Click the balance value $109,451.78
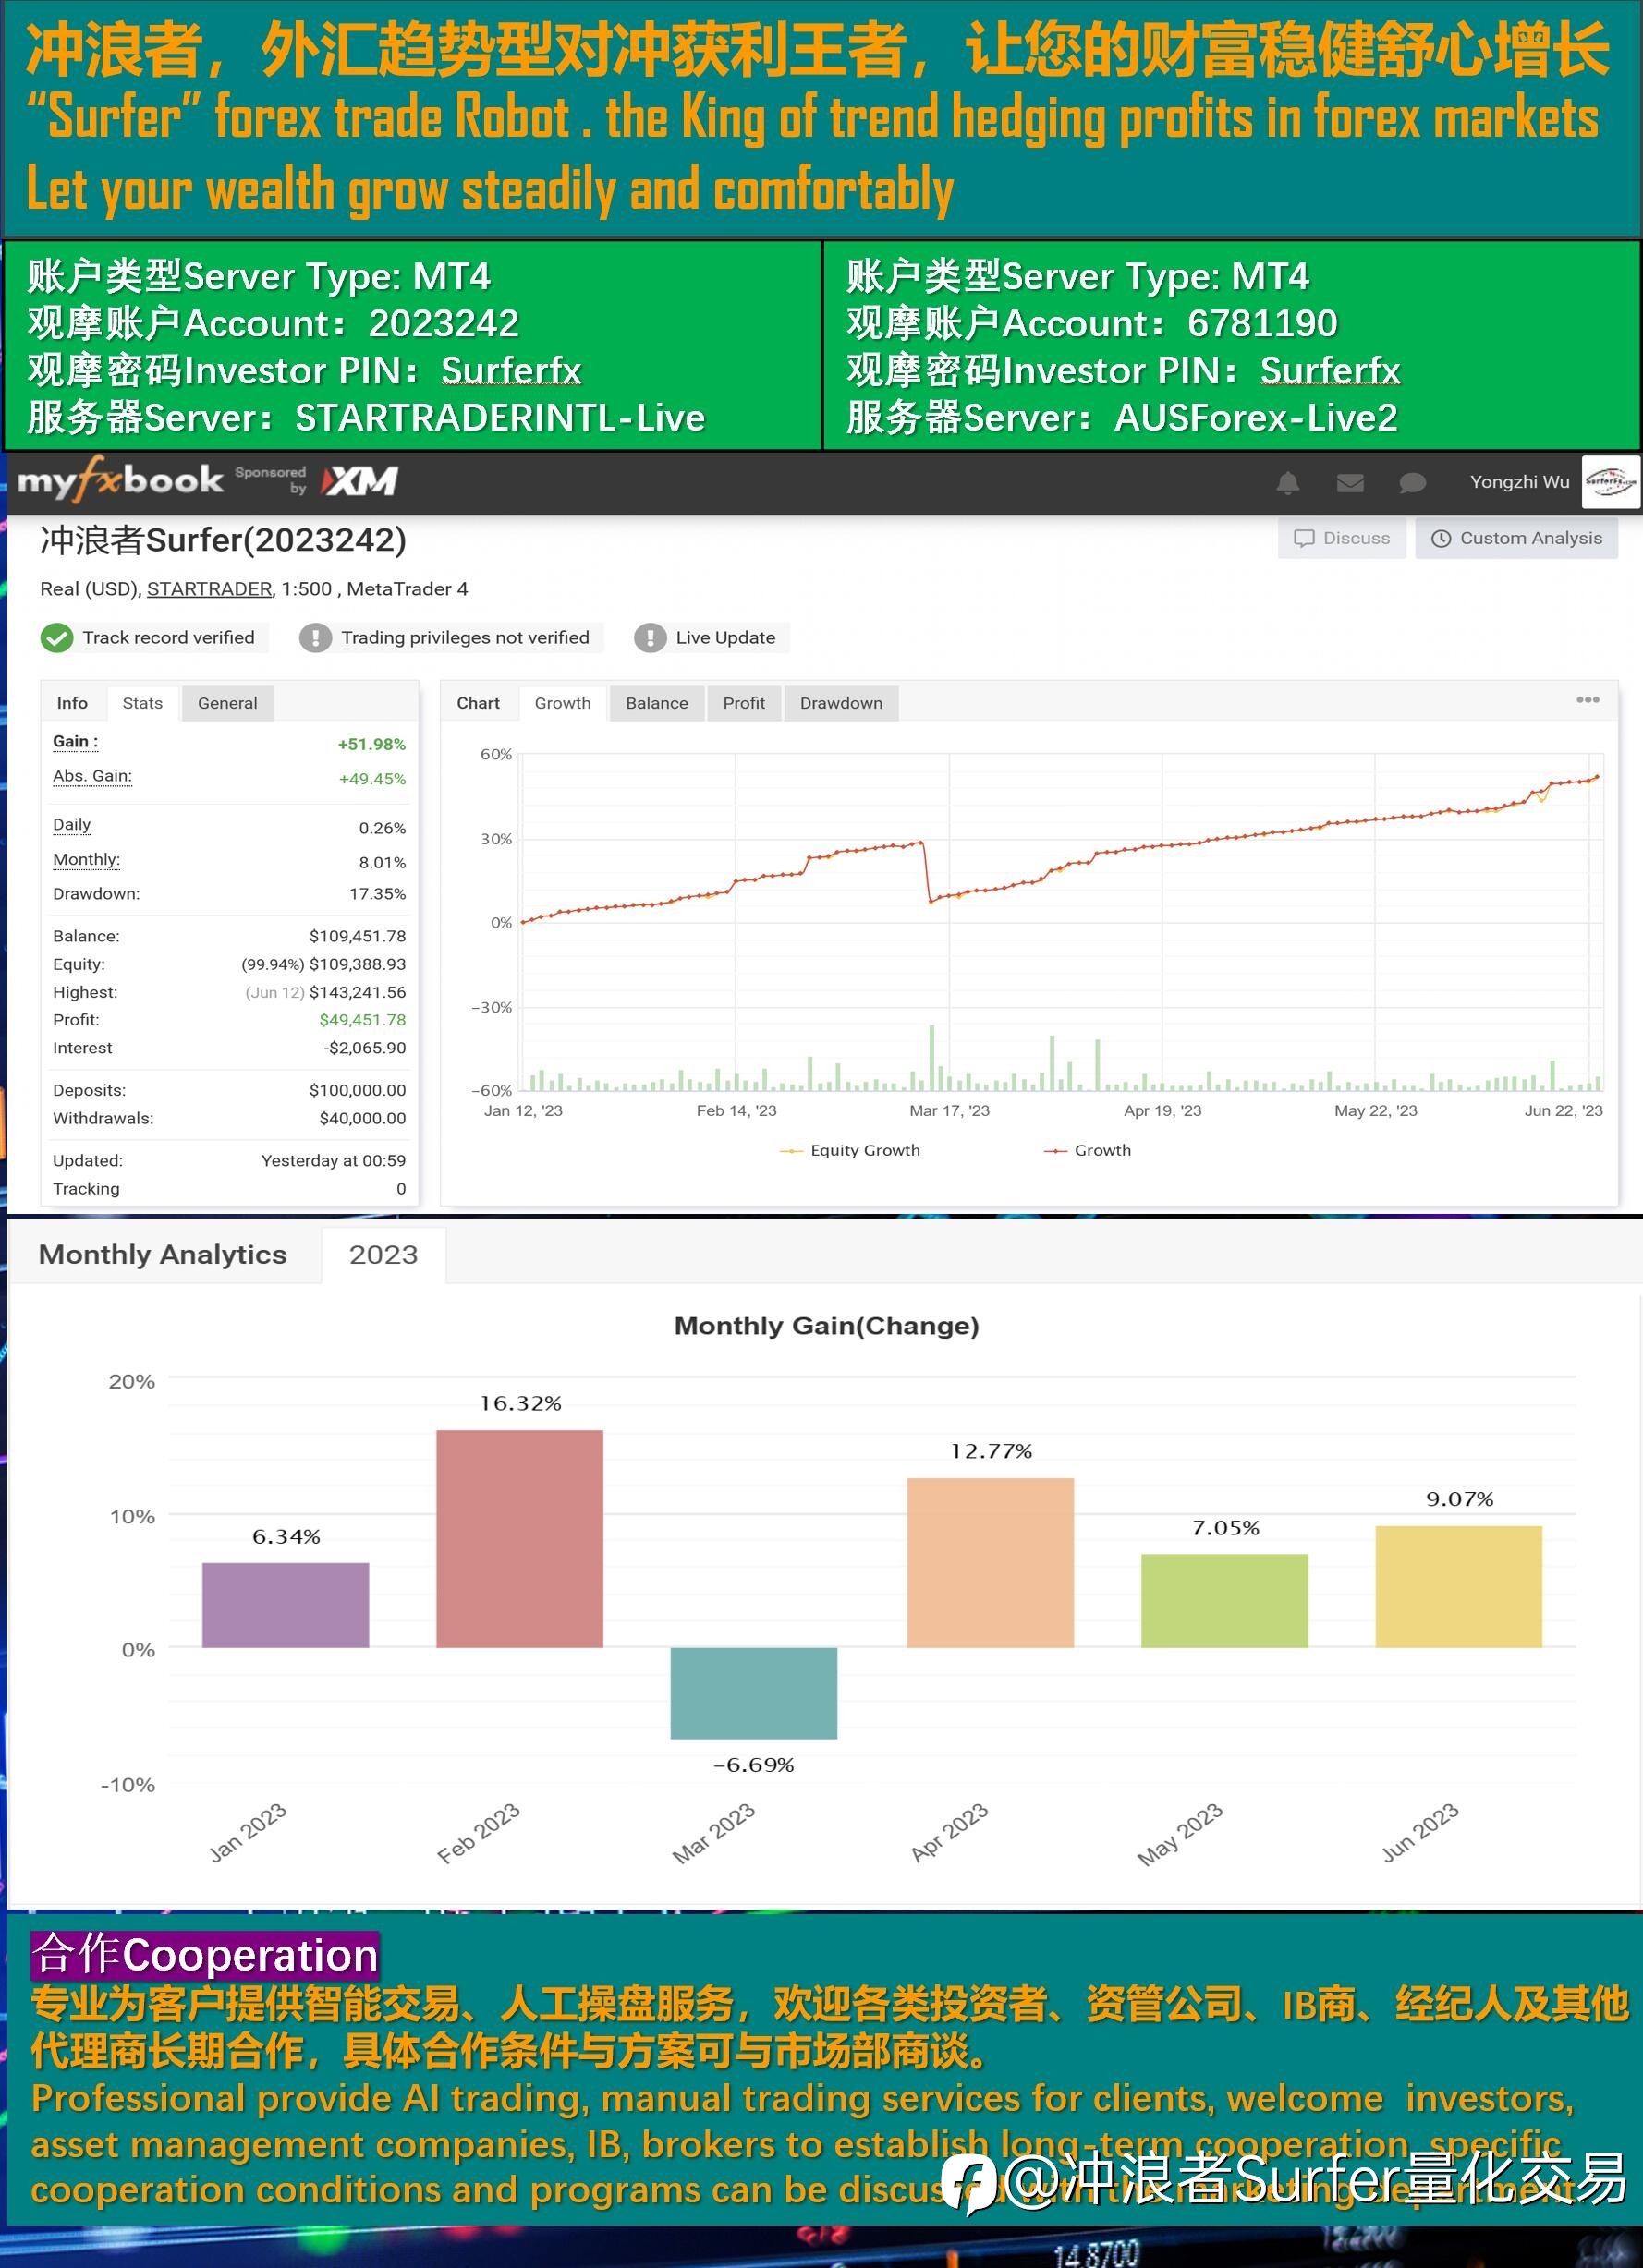Viewport: 1643px width, 2268px height. click(358, 936)
